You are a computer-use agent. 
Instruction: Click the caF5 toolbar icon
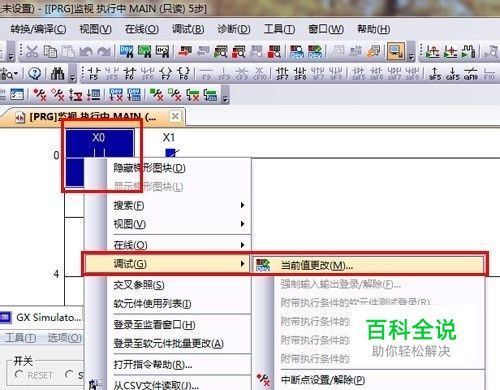pyautogui.click(x=453, y=73)
